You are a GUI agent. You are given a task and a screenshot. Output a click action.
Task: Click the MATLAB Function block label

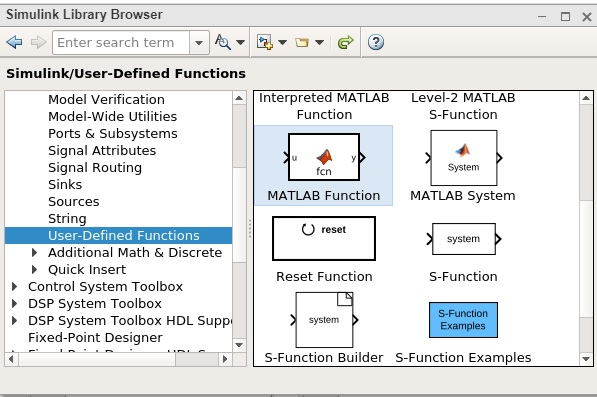pos(324,196)
